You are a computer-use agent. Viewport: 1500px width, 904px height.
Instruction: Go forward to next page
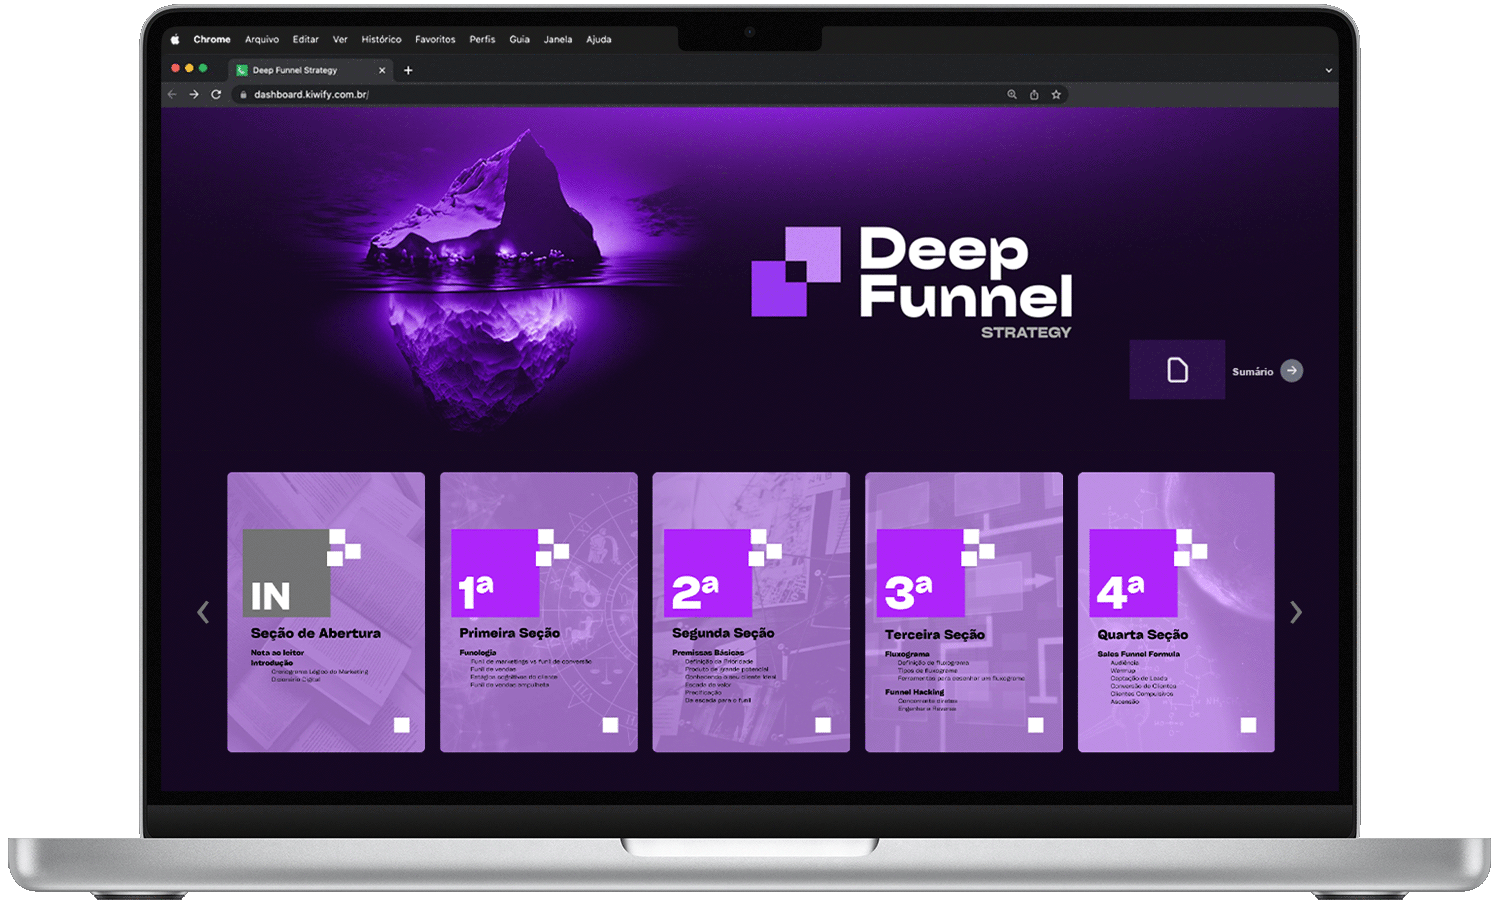coord(194,94)
